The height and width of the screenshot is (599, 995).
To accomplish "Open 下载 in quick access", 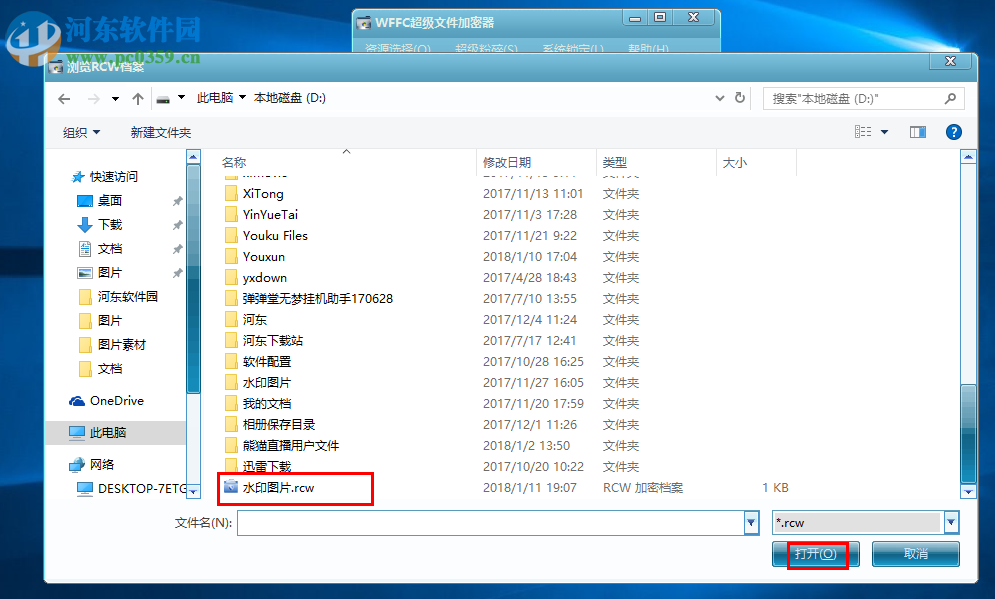I will tap(110, 225).
